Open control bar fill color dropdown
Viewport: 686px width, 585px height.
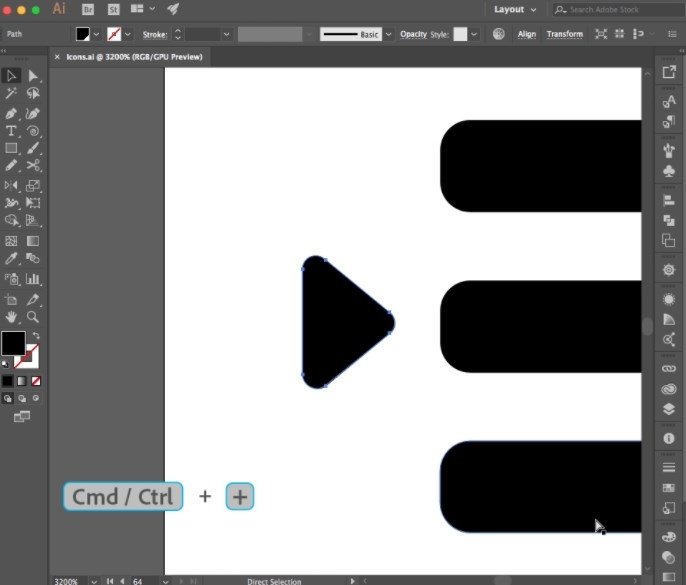(96, 34)
